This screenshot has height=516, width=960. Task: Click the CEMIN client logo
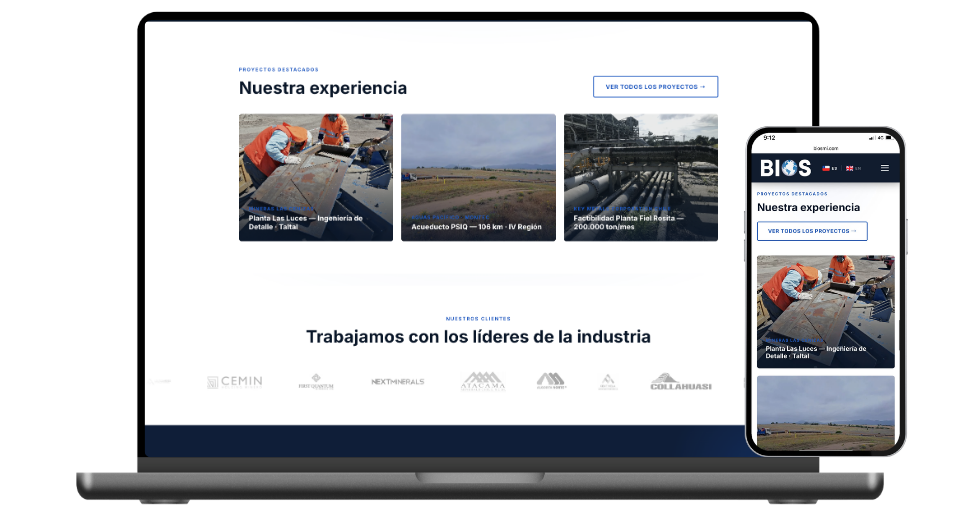click(234, 382)
